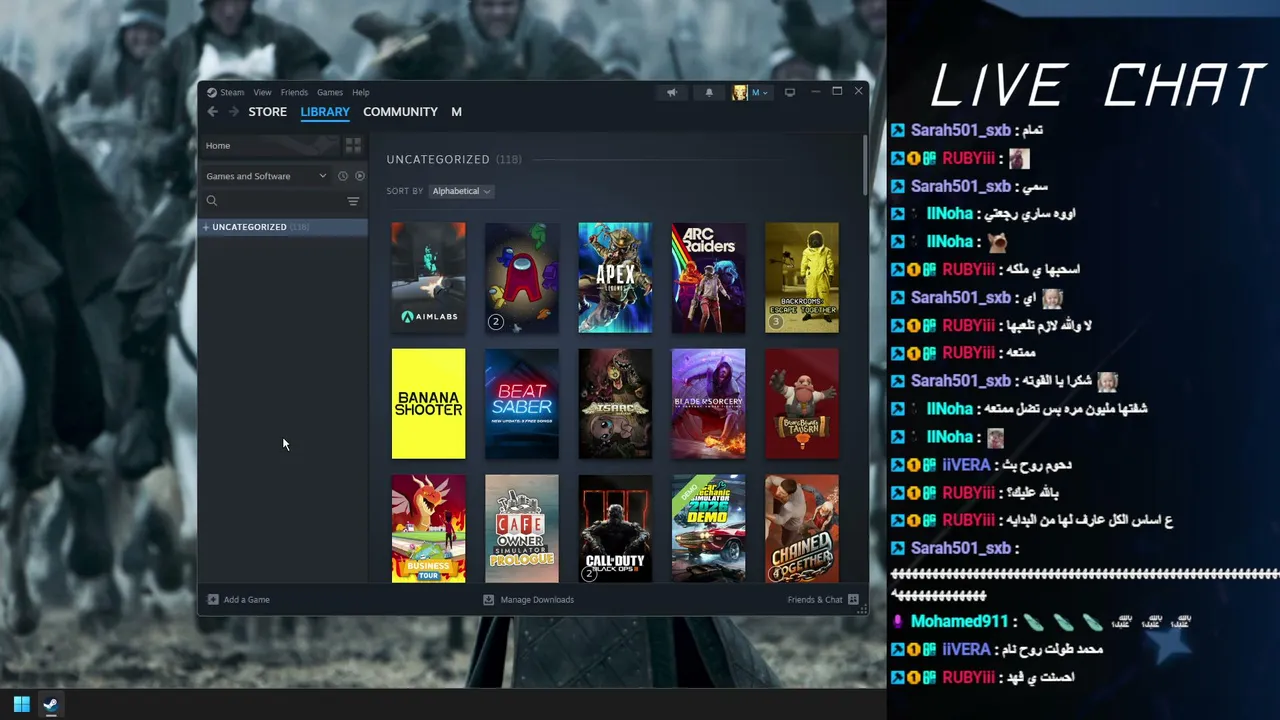Switch to Big Picture mode via monitor icon

pyautogui.click(x=790, y=92)
